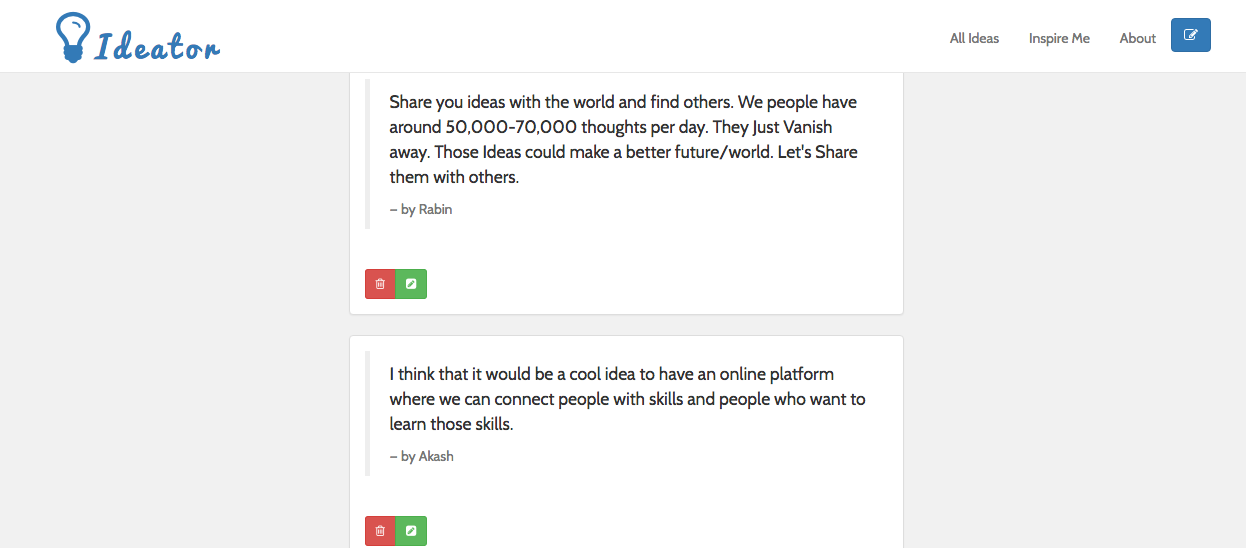Viewport: 1246px width, 548px height.
Task: Click the word "Vanish" in Rabin's idea
Action: [807, 127]
